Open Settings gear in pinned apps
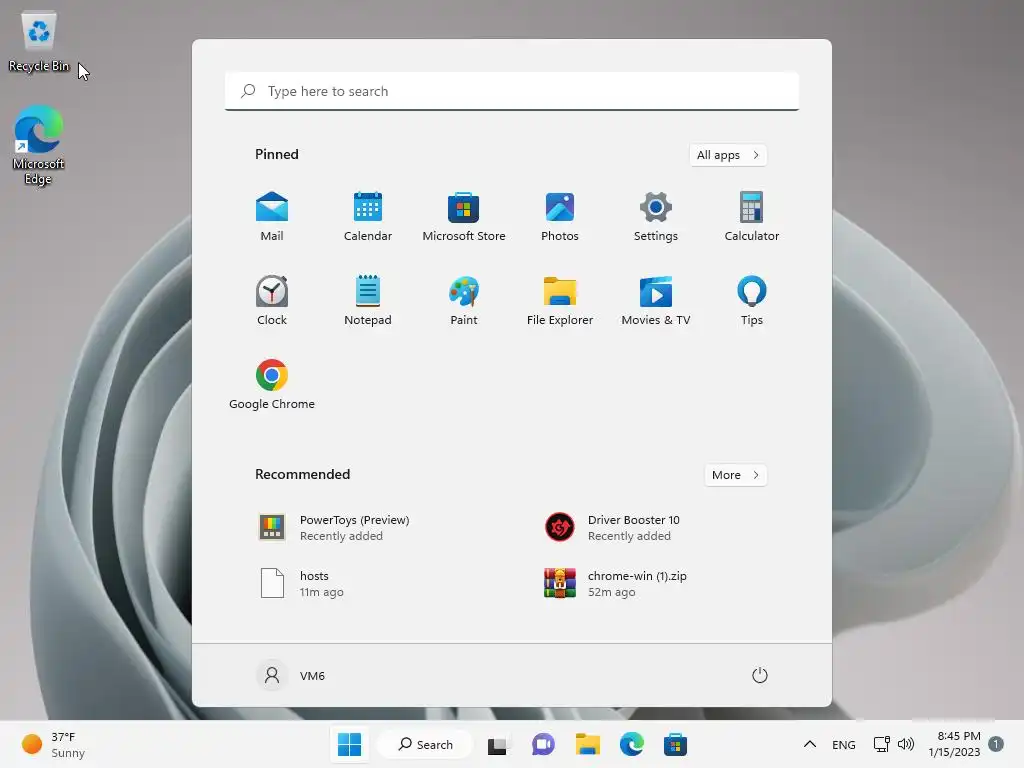 (x=656, y=216)
